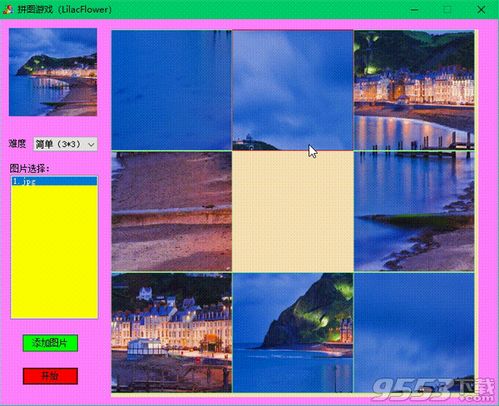Click the seafront buildings tile at bottom left
This screenshot has width=499, height=406.
pyautogui.click(x=172, y=333)
